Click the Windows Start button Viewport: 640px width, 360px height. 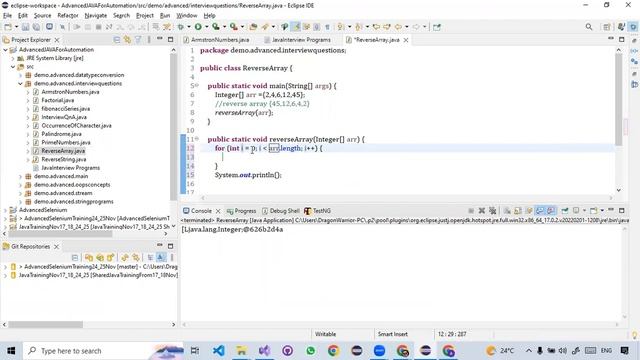pyautogui.click(x=11, y=351)
